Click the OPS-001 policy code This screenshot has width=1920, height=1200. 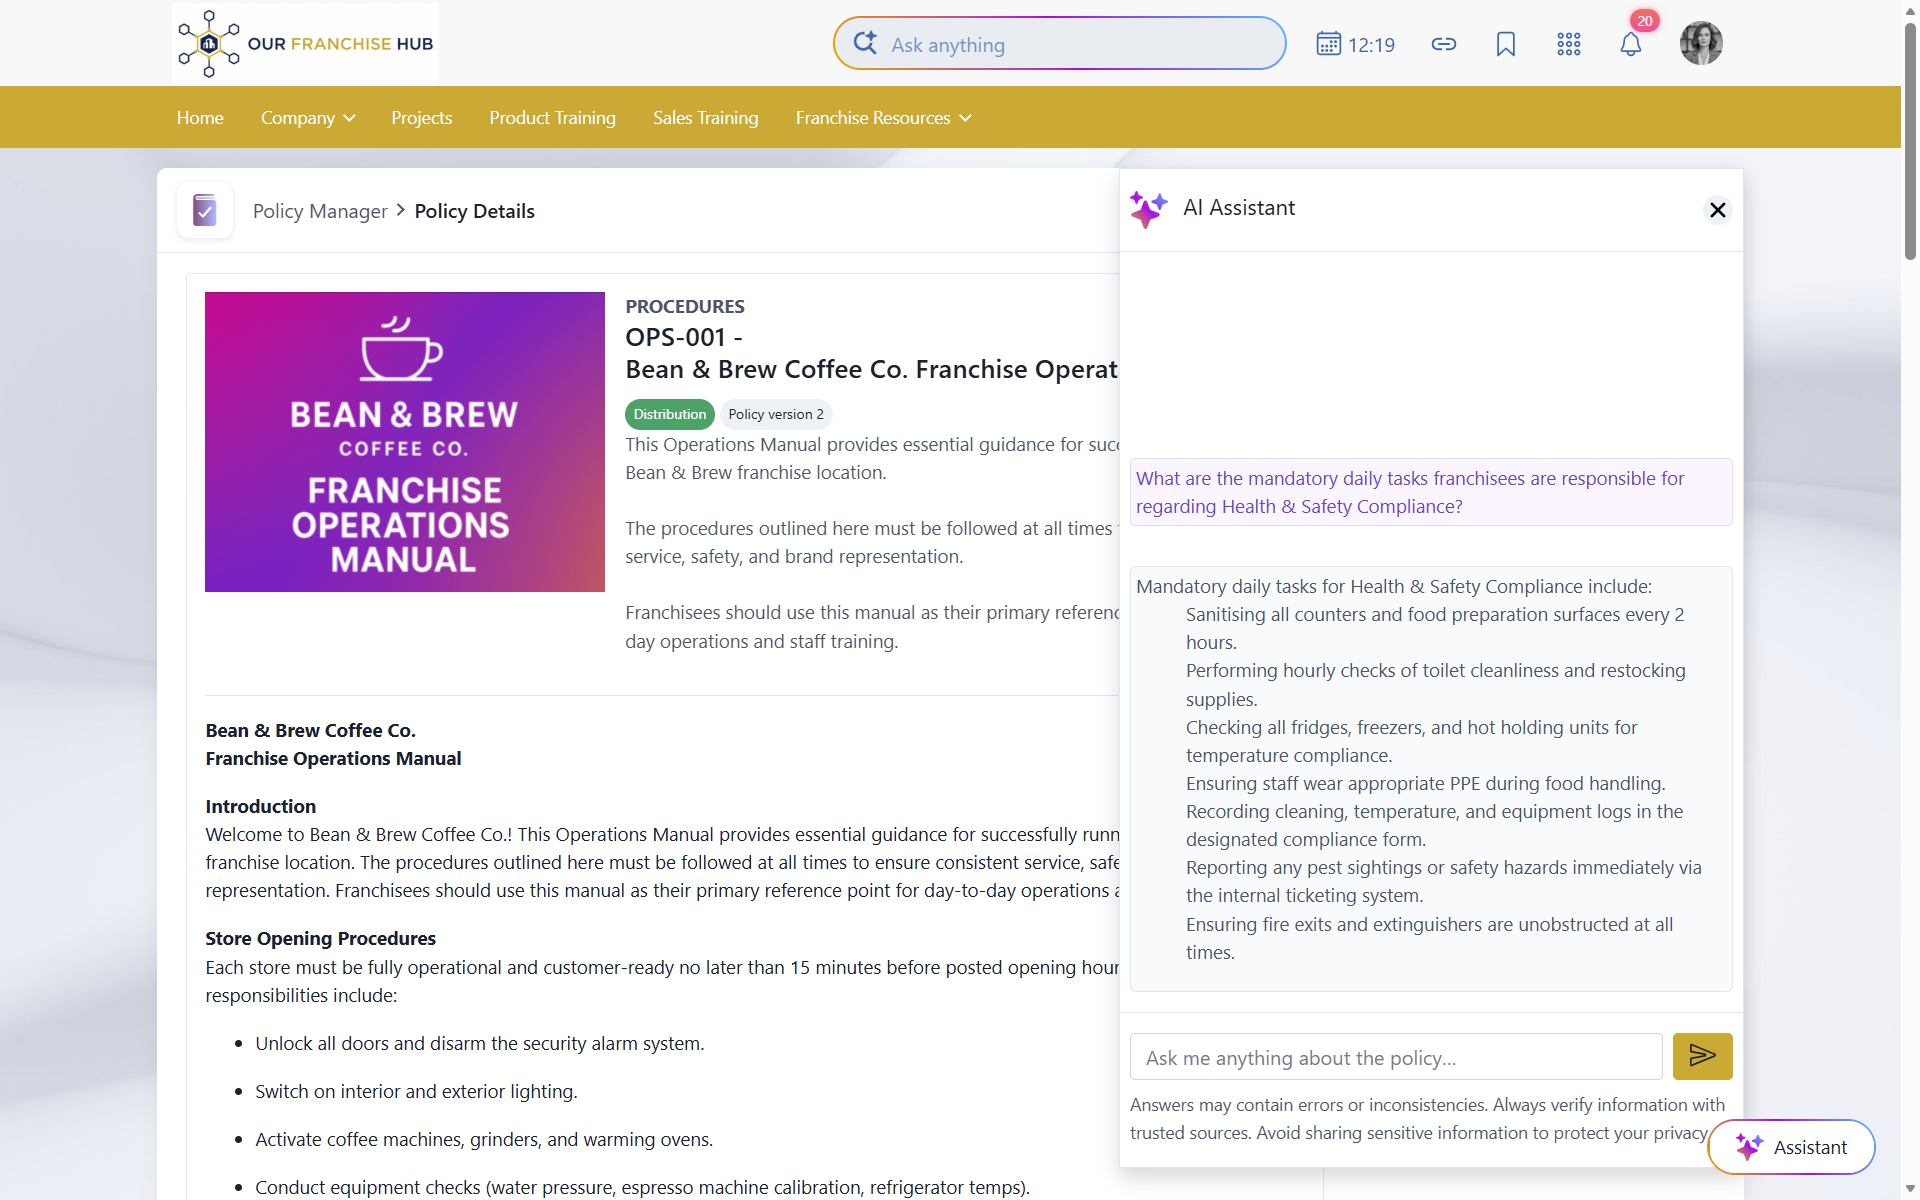point(684,337)
